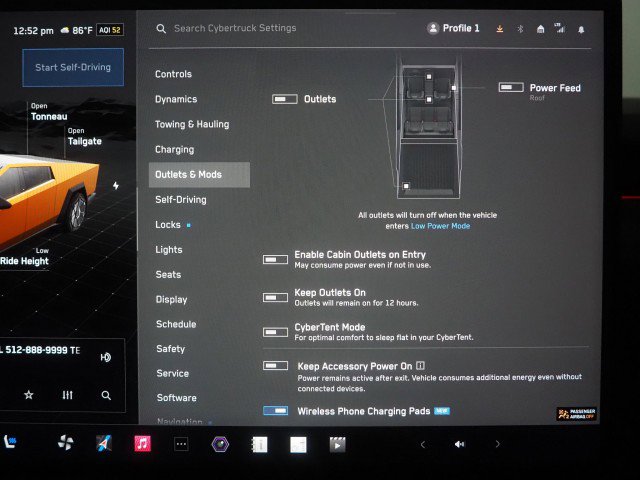Open the Dynamics settings menu
Image resolution: width=640 pixels, height=480 pixels.
point(176,99)
